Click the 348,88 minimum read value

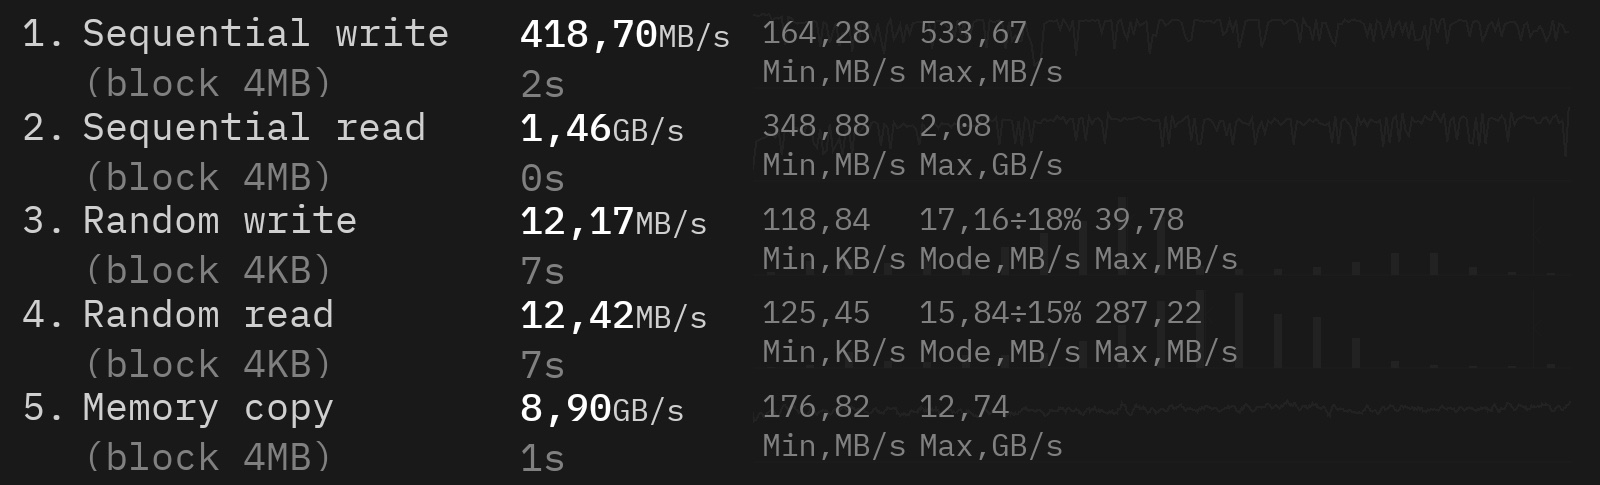coord(816,126)
